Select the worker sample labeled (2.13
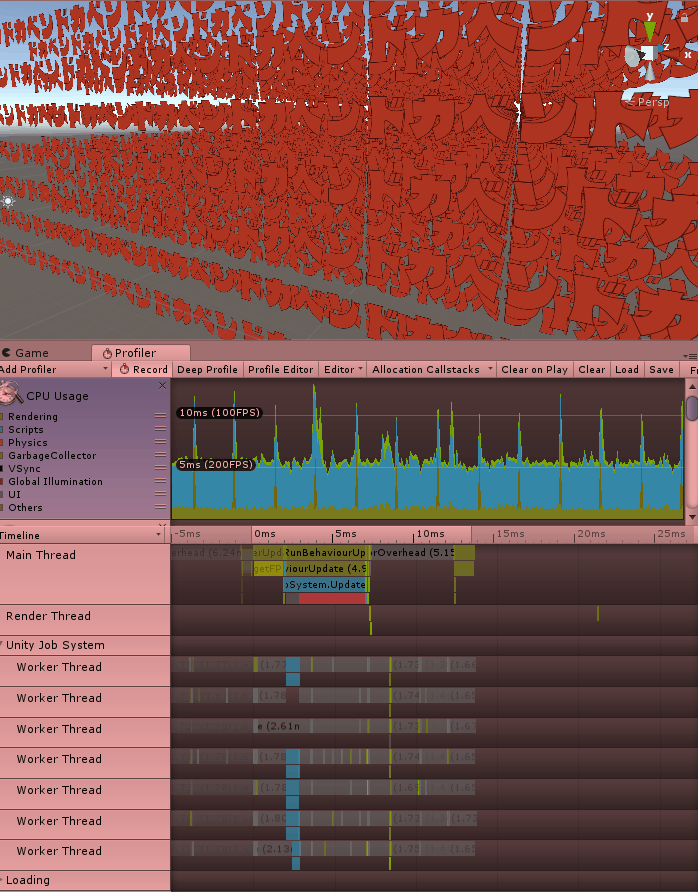 277,849
